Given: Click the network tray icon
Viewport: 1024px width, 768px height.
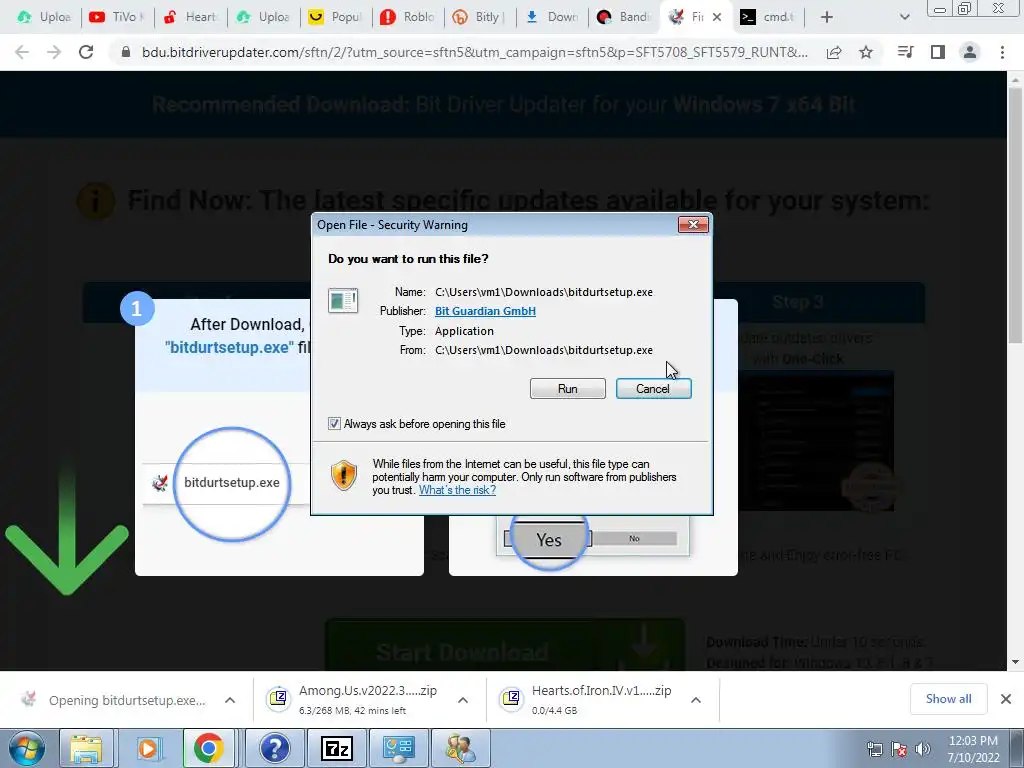Looking at the screenshot, I should coord(874,749).
